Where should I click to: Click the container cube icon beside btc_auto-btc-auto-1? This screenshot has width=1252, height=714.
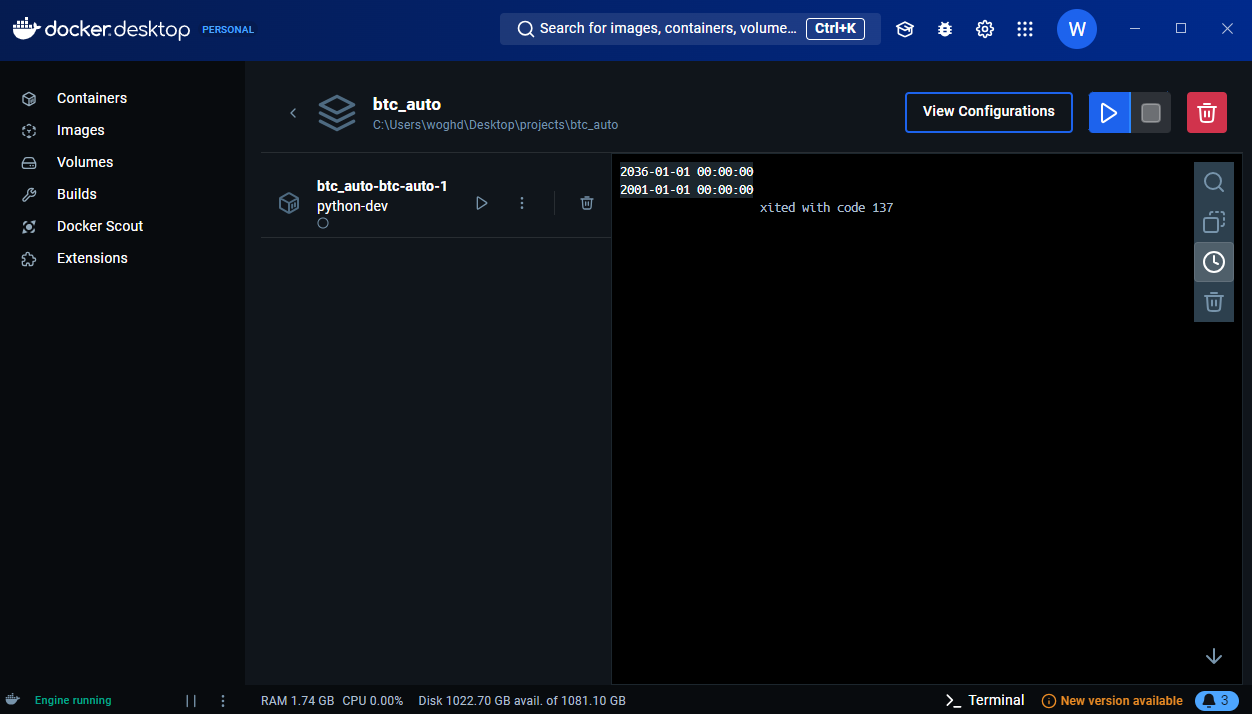click(x=289, y=203)
